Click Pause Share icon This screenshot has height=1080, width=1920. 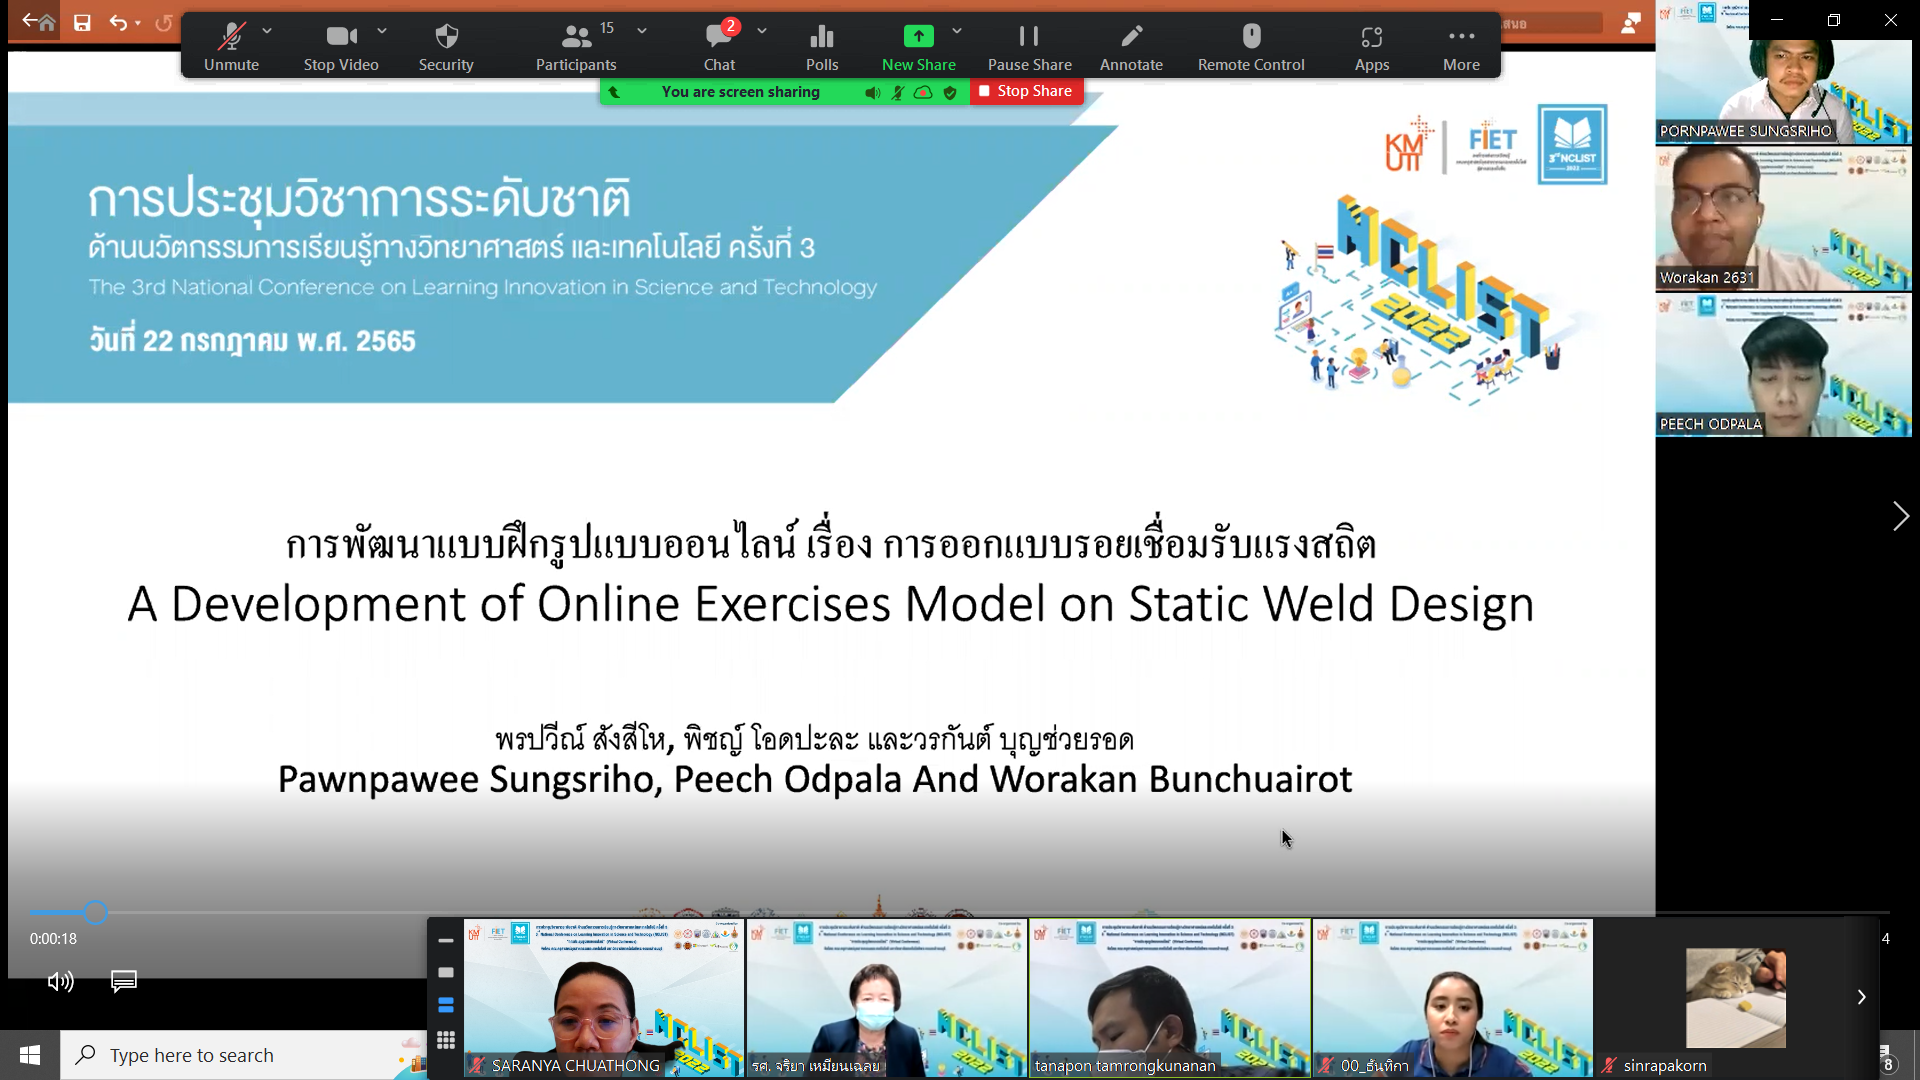pos(1029,46)
